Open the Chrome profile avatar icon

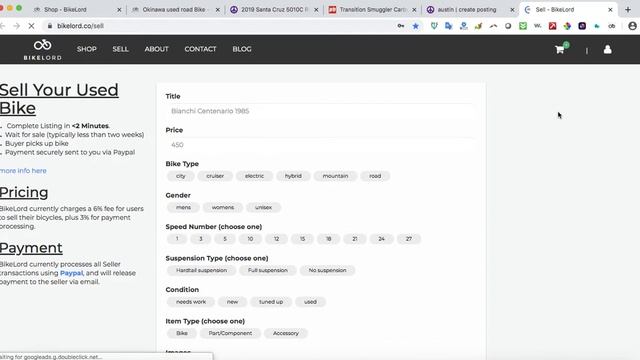(x=632, y=26)
